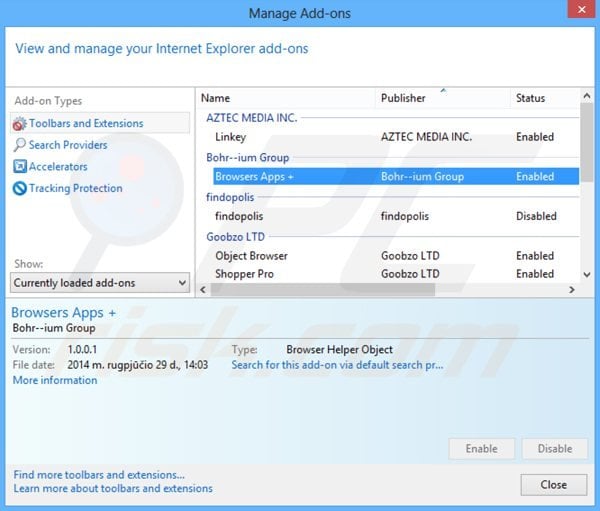Click Browser Helper Object type value
The width and height of the screenshot is (600, 511).
(339, 349)
